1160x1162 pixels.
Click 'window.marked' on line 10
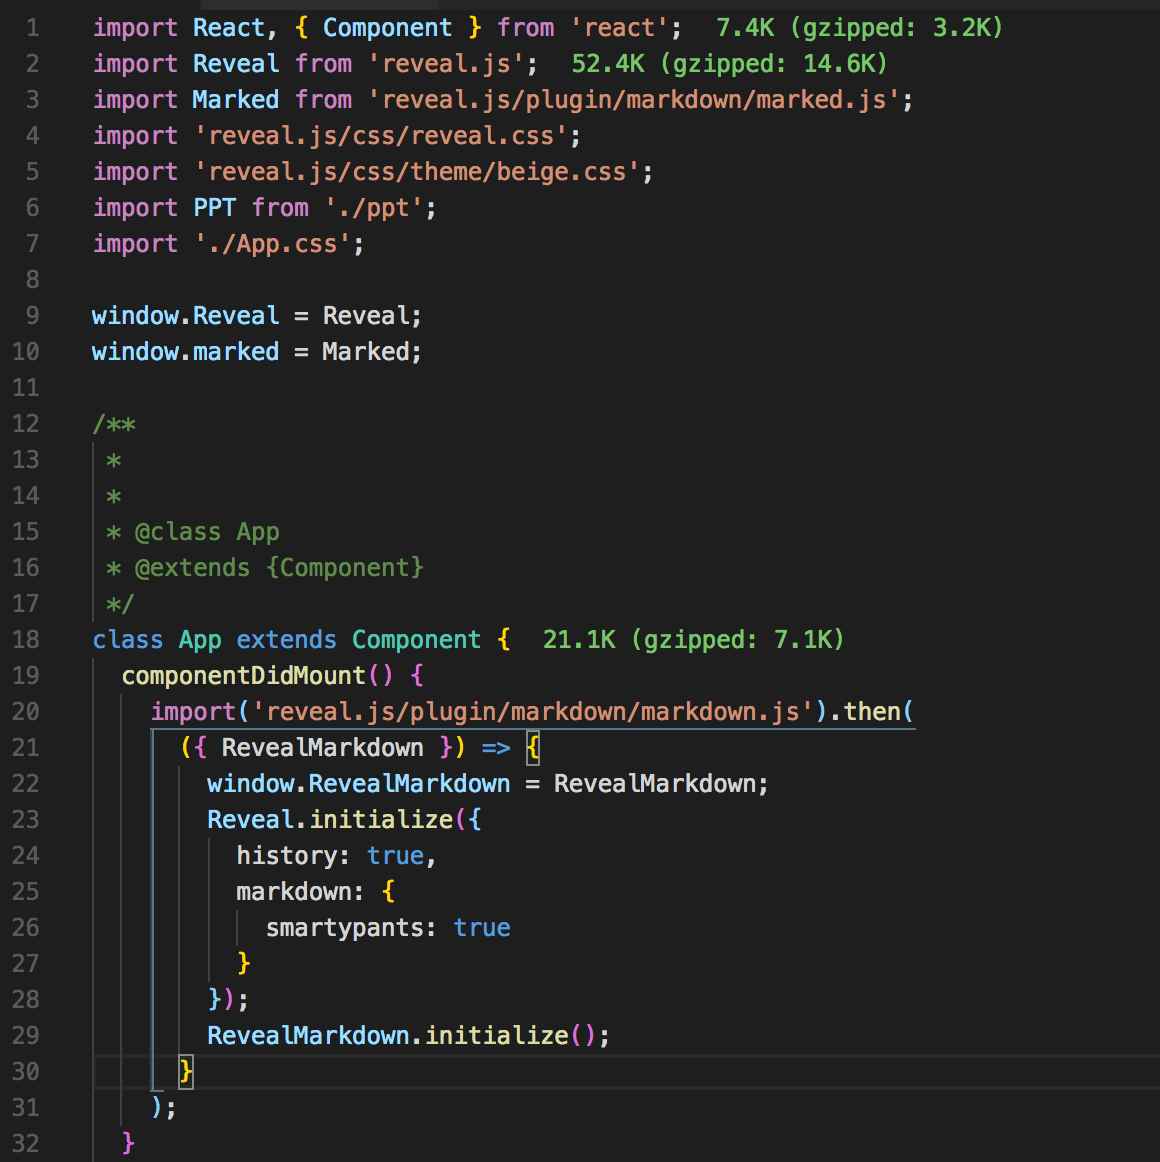coord(185,351)
